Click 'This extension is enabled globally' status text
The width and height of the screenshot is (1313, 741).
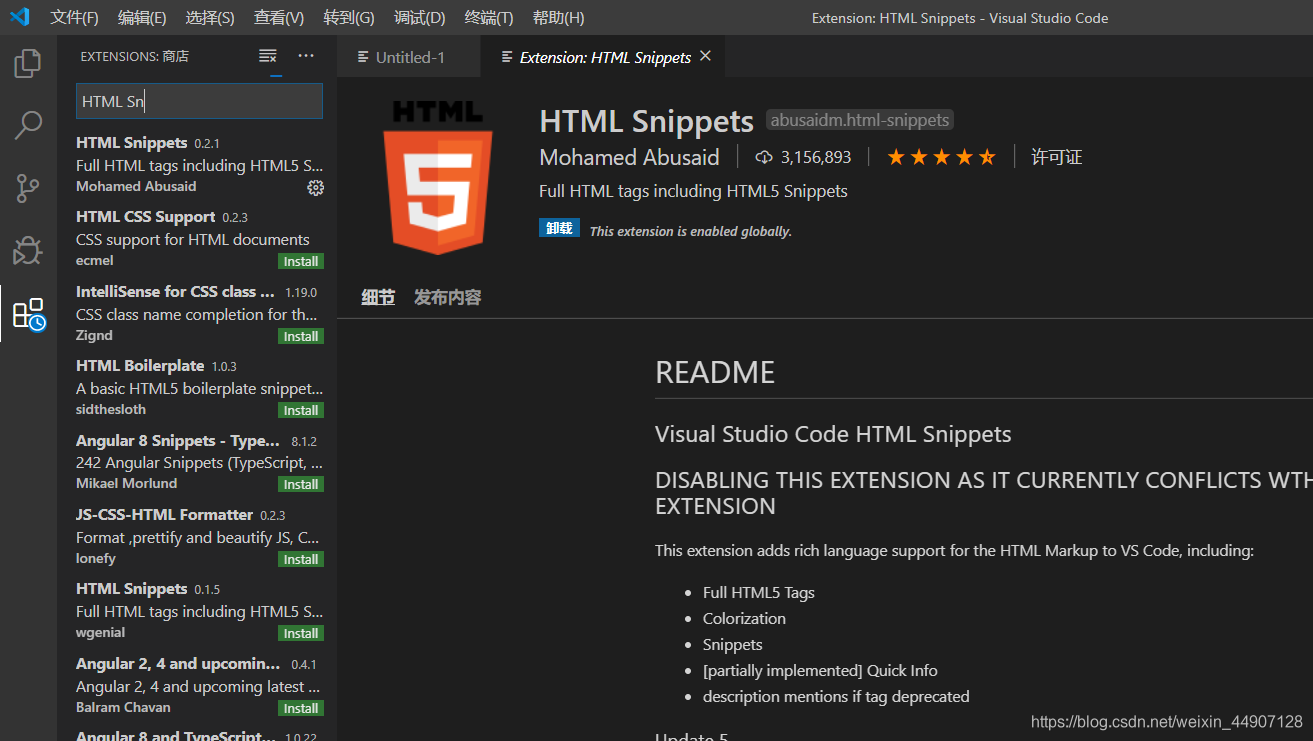click(690, 231)
